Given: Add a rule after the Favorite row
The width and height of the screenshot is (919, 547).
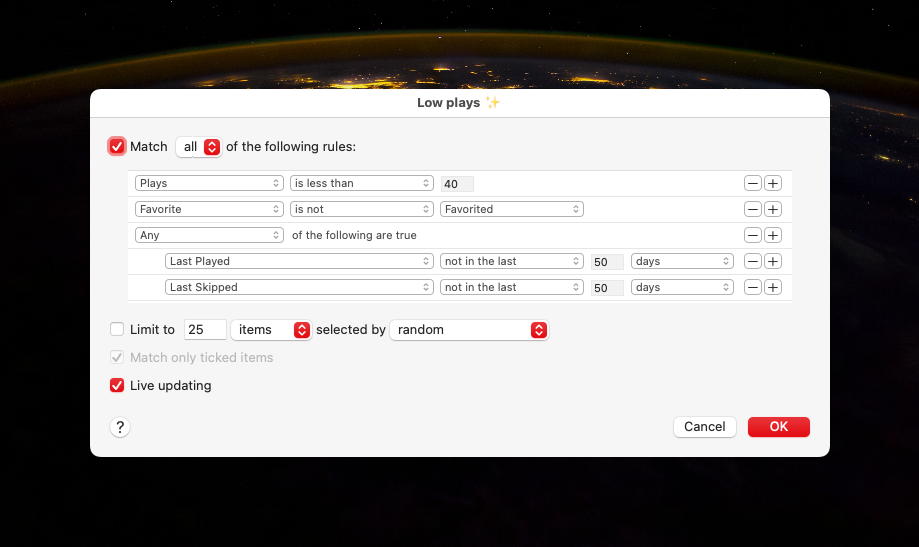Looking at the screenshot, I should 772,209.
